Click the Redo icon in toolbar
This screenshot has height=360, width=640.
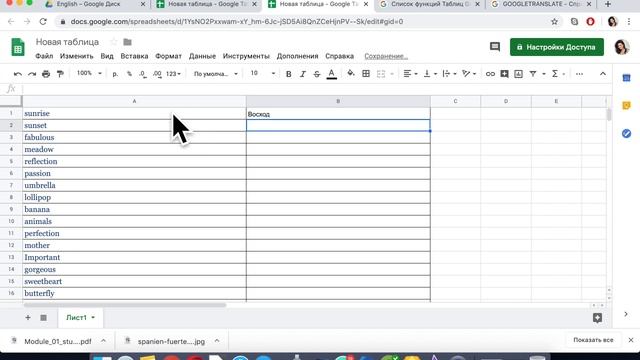click(x=32, y=74)
